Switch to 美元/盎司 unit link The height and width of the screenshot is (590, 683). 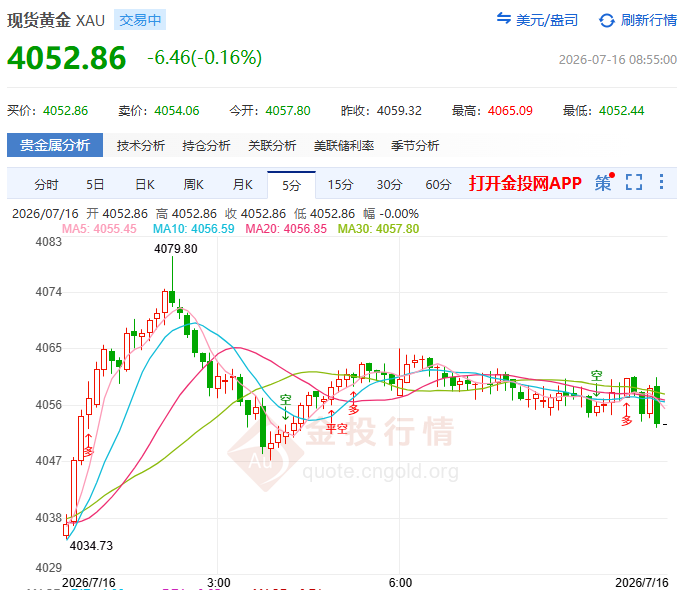point(547,20)
